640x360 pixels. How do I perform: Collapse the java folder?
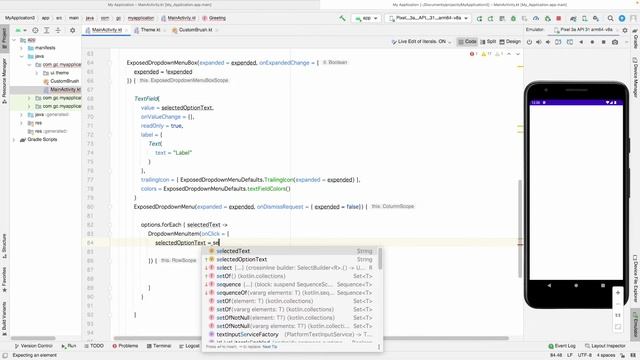coord(22,56)
